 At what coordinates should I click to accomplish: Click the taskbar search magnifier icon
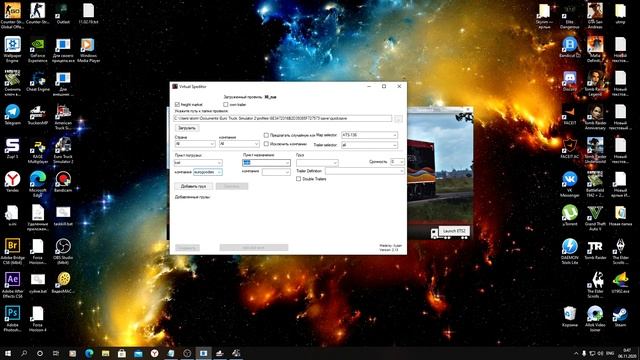24,353
